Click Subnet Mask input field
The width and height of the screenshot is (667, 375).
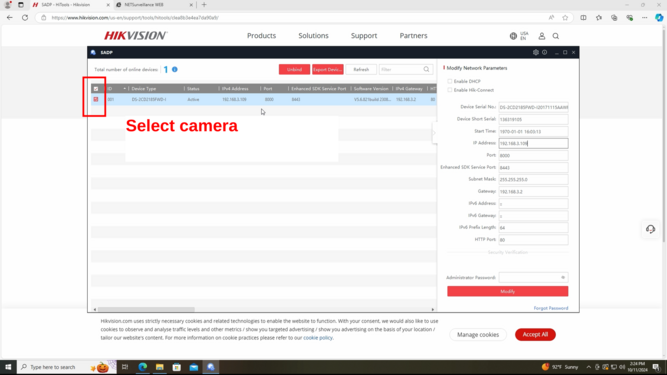tap(533, 179)
